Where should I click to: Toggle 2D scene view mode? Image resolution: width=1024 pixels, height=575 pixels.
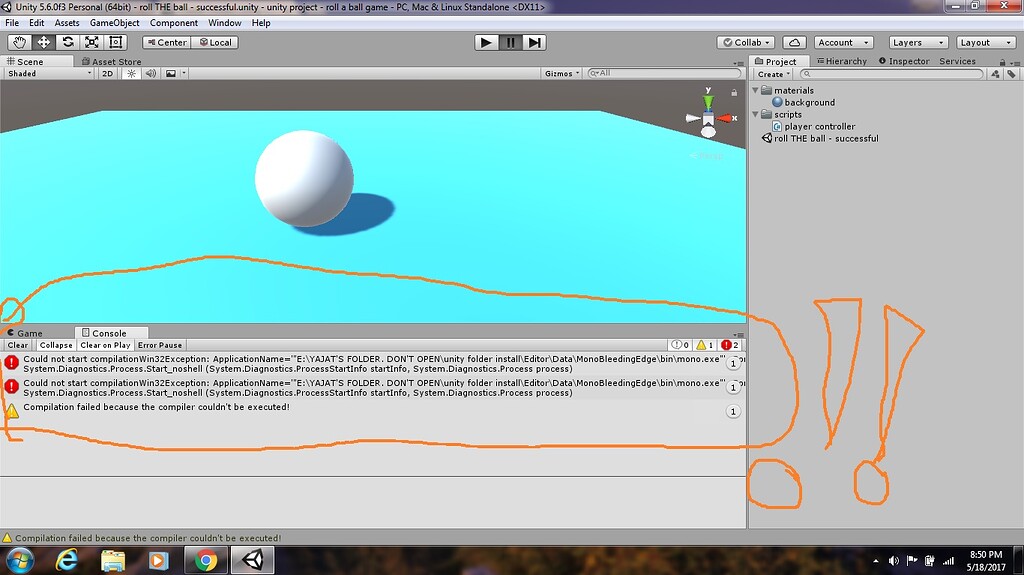(x=108, y=74)
